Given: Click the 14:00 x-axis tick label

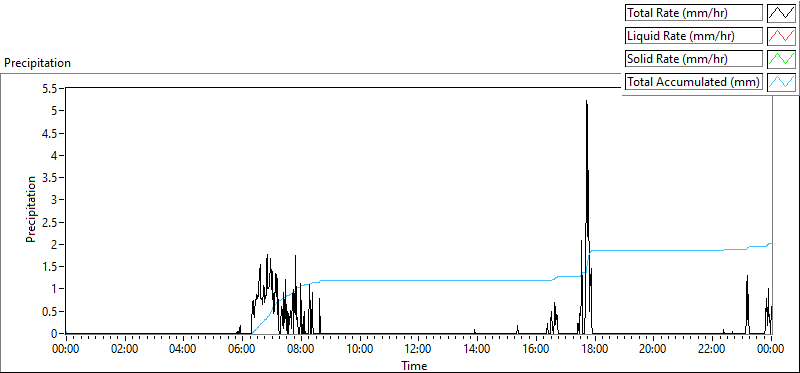Looking at the screenshot, I should pos(477,350).
